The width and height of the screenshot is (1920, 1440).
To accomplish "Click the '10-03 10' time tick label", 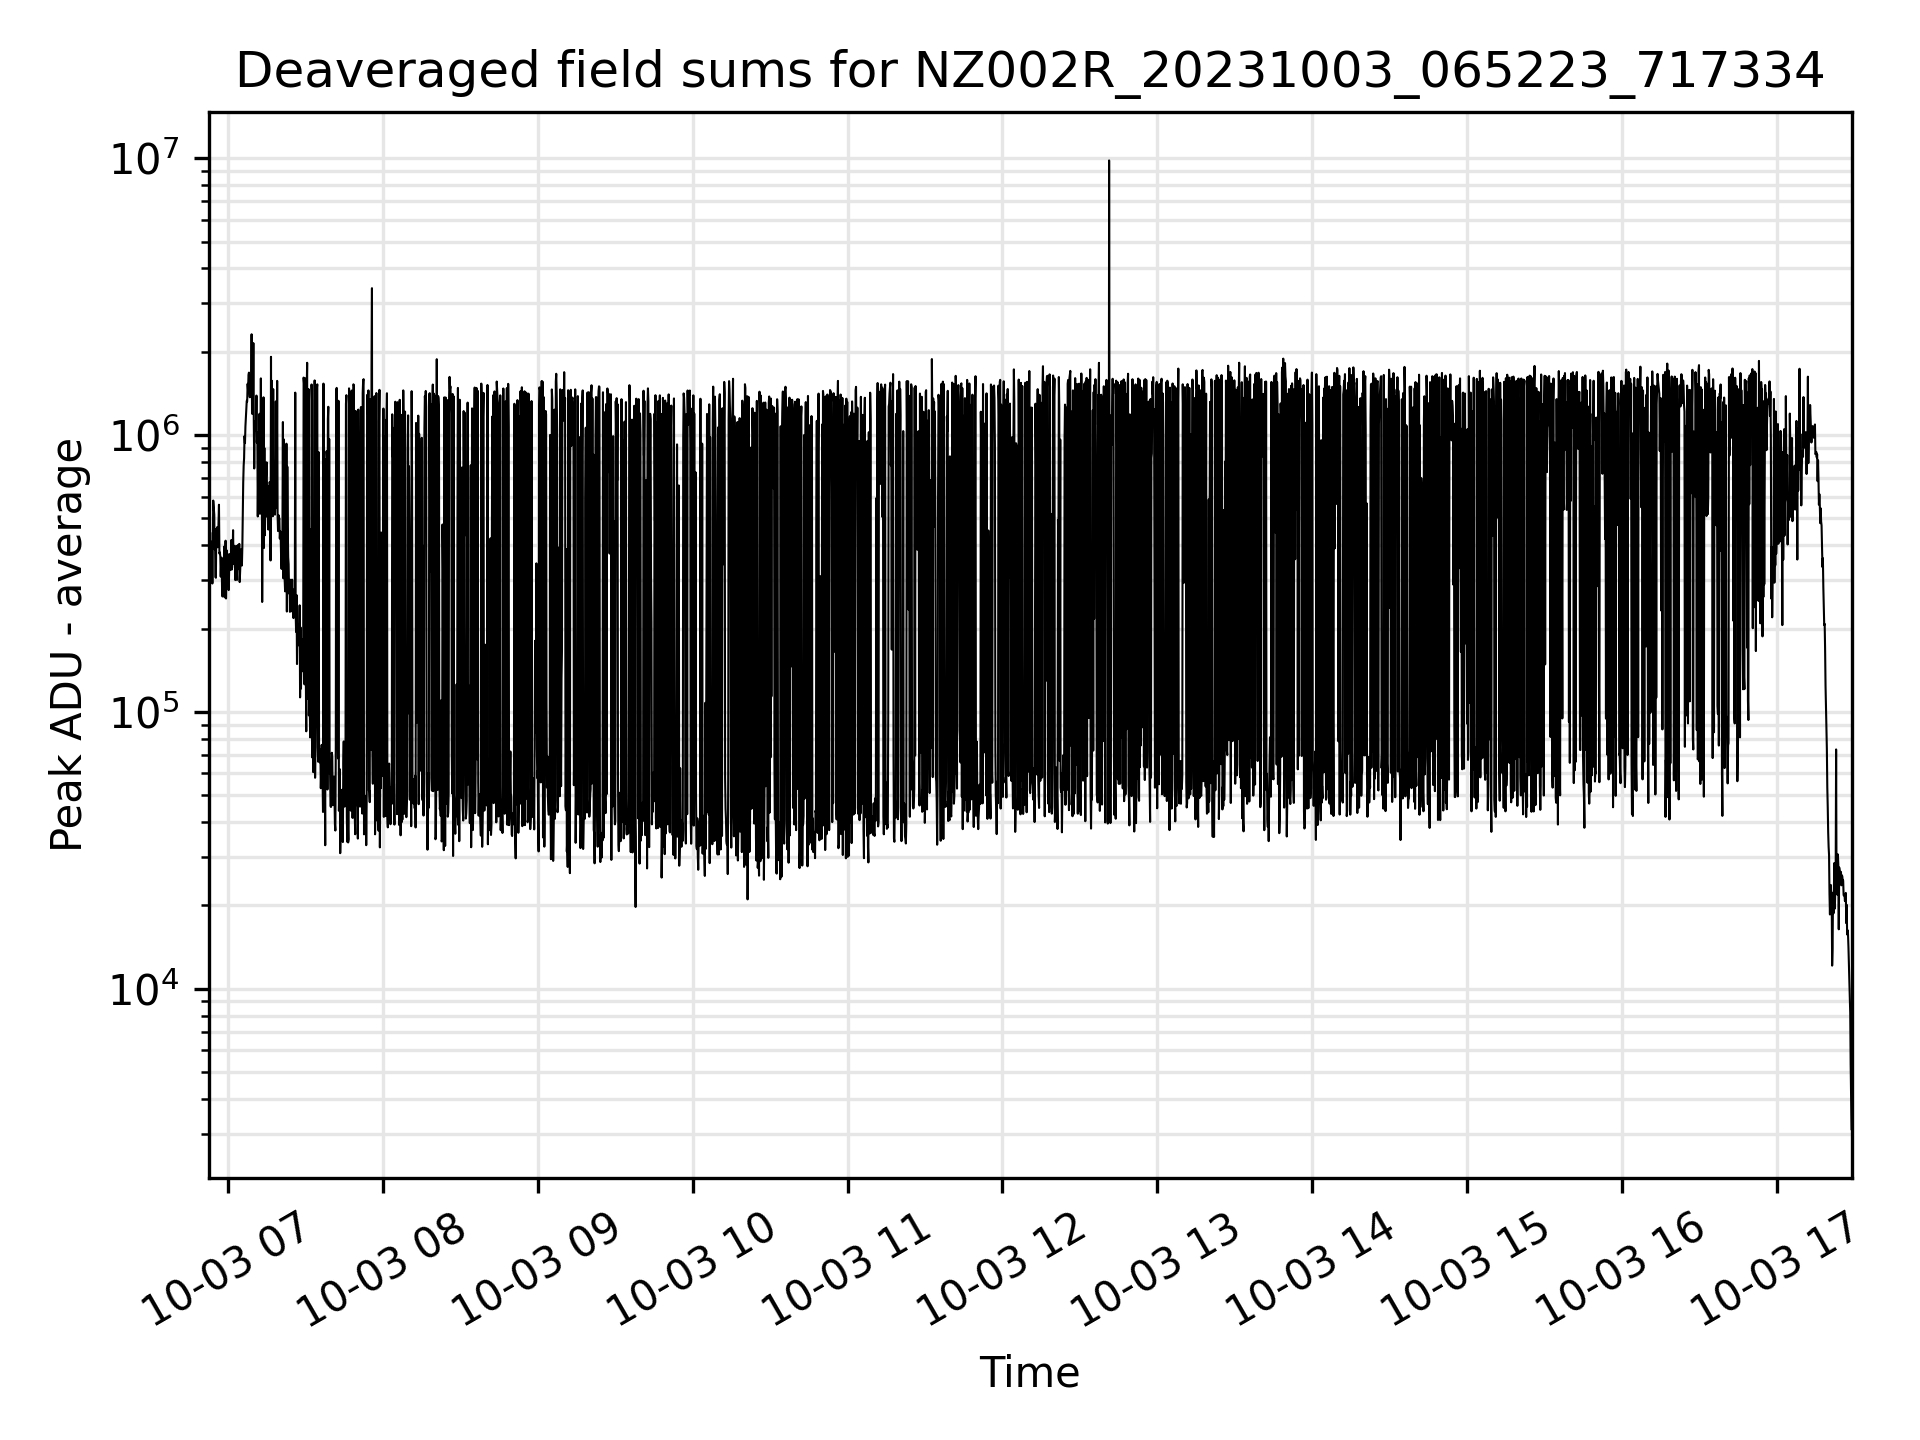I will [691, 1268].
